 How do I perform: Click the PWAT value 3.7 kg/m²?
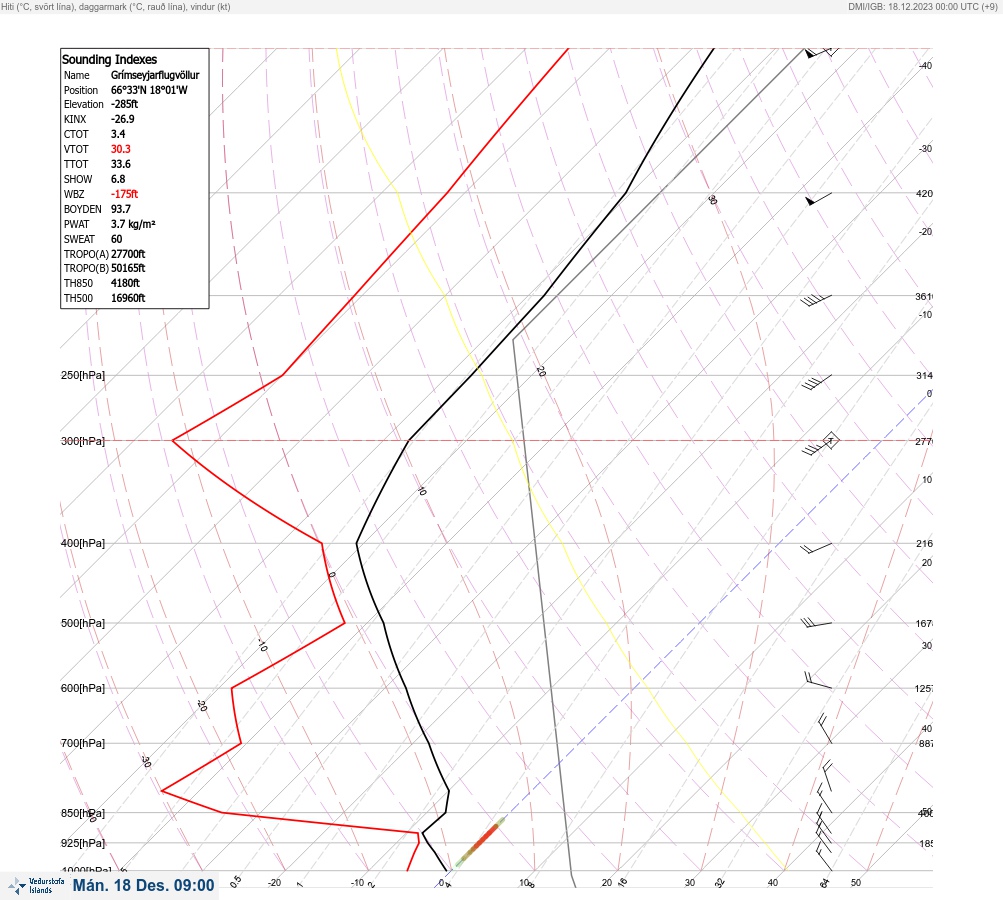tap(133, 224)
